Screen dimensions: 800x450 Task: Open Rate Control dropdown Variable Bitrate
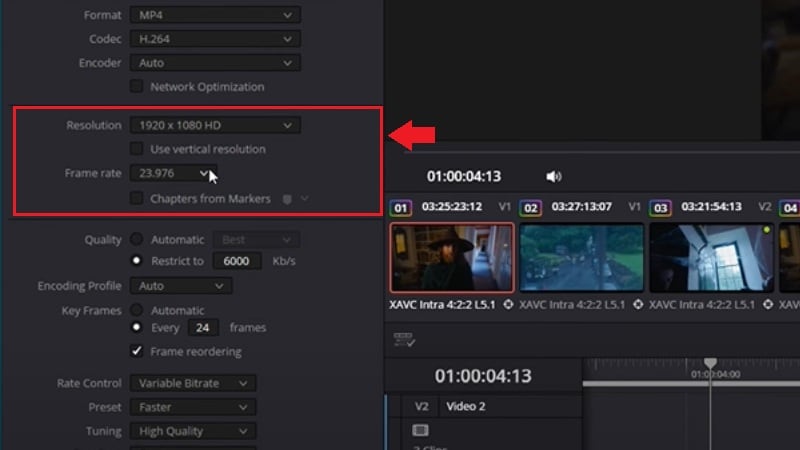coord(193,383)
